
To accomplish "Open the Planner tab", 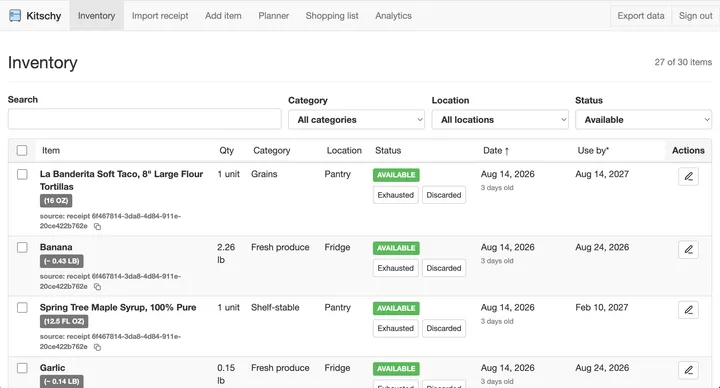I will coord(274,16).
